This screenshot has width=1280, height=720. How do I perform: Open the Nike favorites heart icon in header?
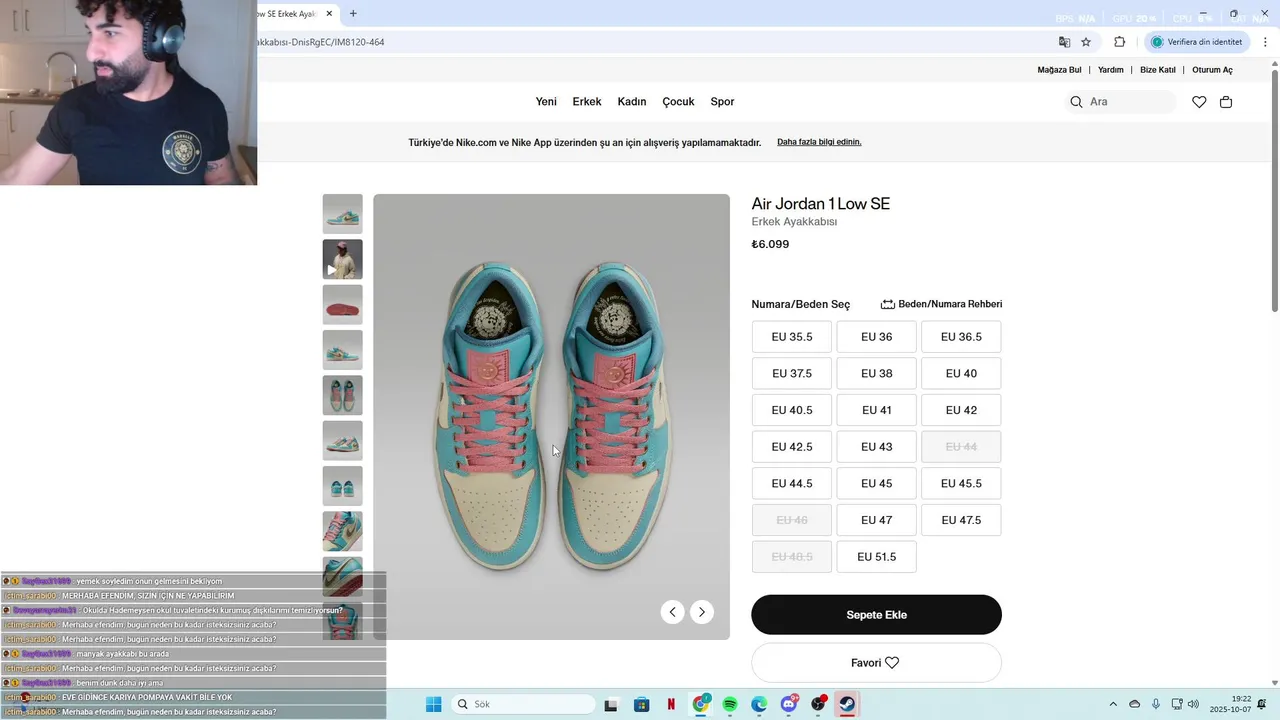pos(1199,102)
